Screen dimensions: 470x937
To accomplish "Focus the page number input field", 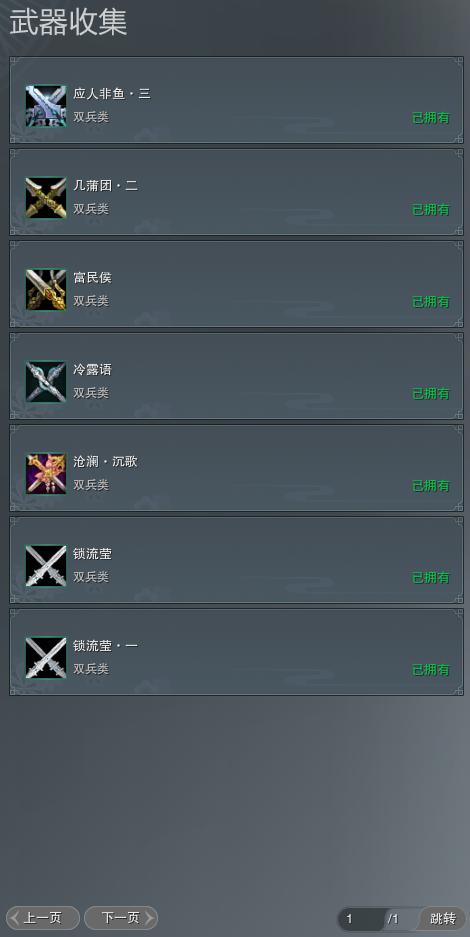I will [361, 918].
